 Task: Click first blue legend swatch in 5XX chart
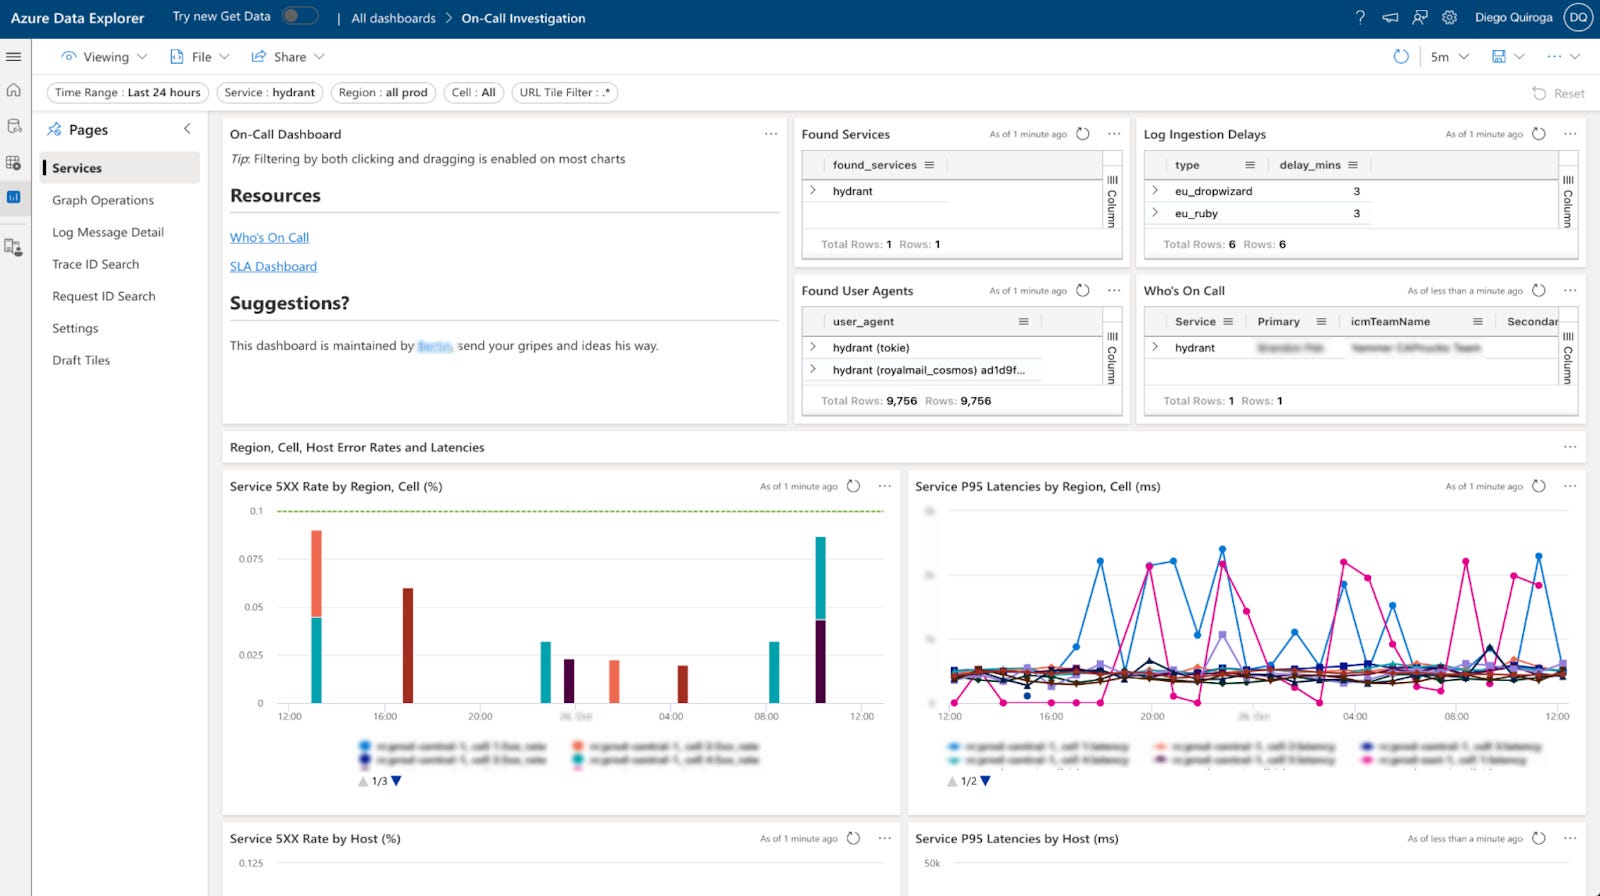365,746
